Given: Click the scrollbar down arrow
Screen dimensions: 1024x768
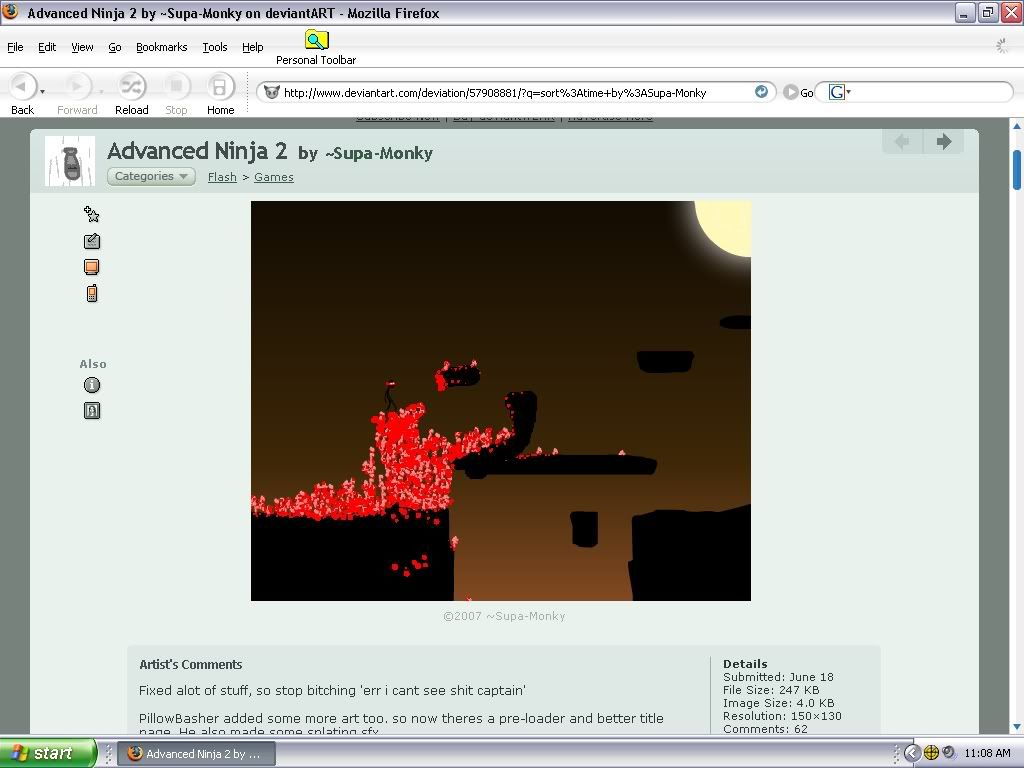Looking at the screenshot, I should tap(1017, 727).
